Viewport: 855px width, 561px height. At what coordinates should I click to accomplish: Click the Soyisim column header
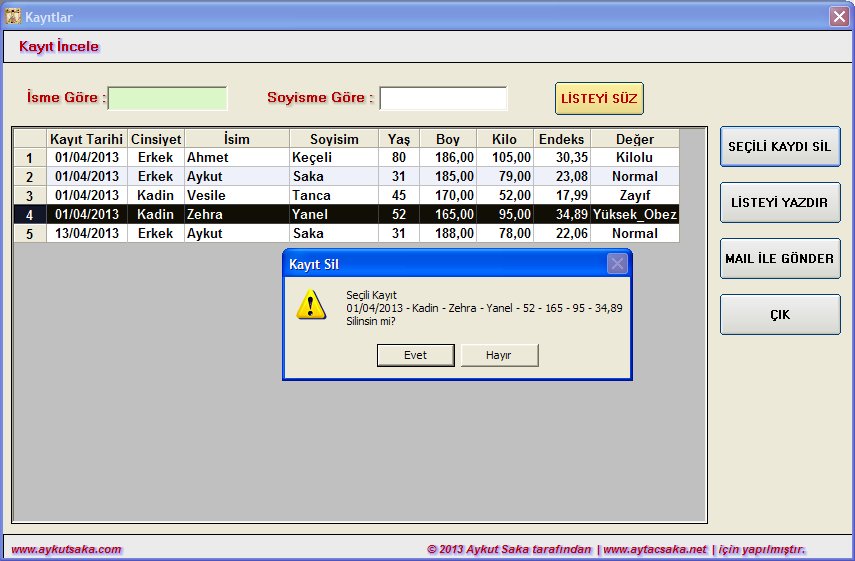(x=334, y=138)
